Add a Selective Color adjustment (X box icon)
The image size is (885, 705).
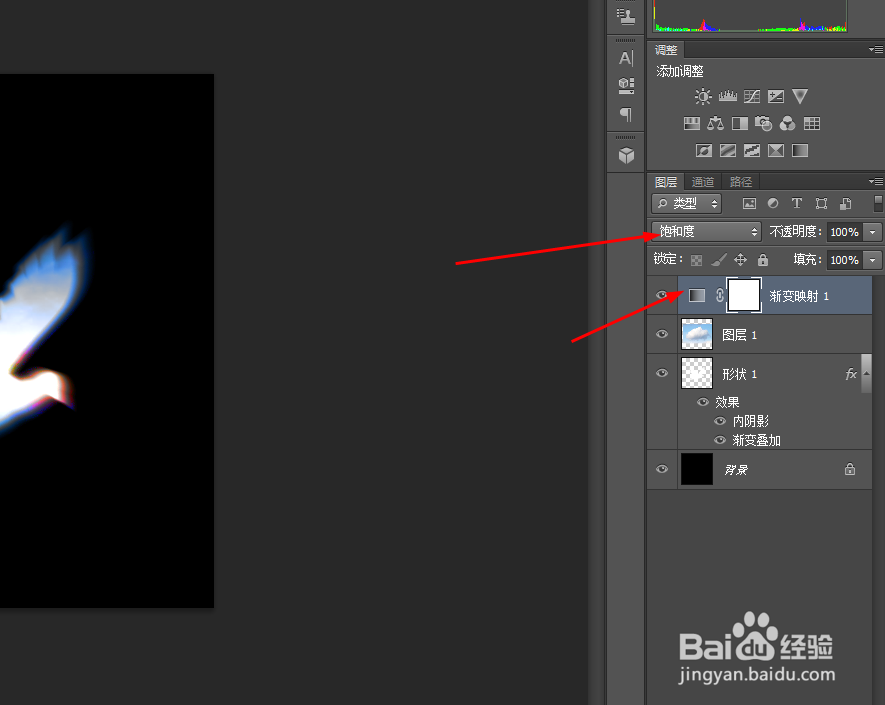(776, 151)
